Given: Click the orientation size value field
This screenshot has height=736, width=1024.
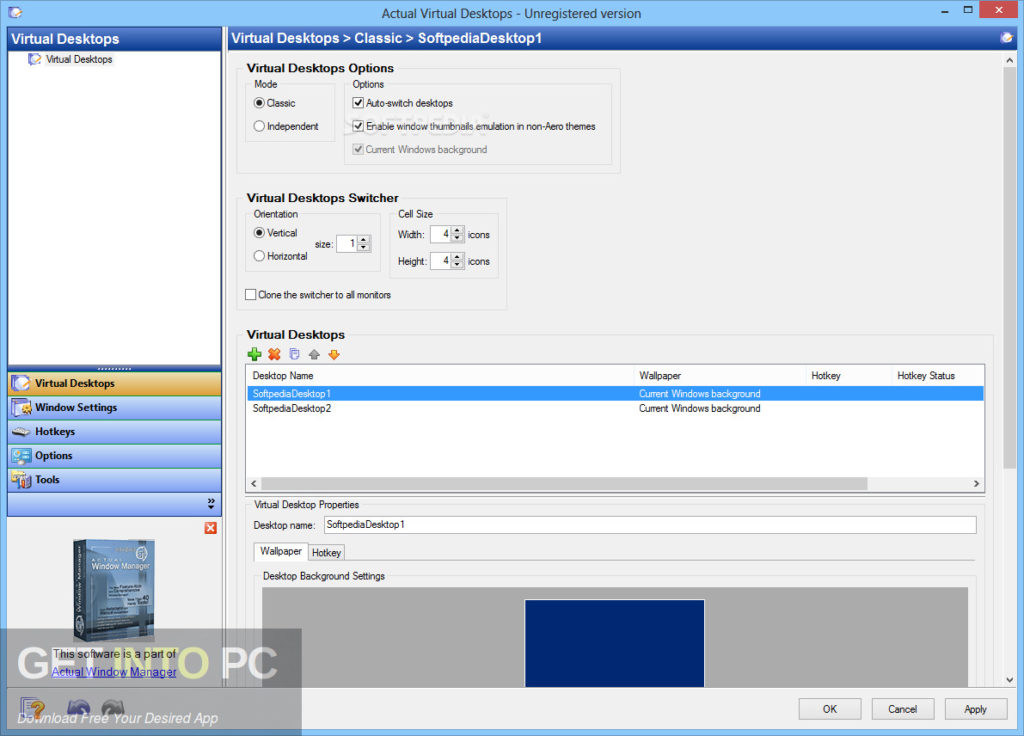Looking at the screenshot, I should pos(347,244).
